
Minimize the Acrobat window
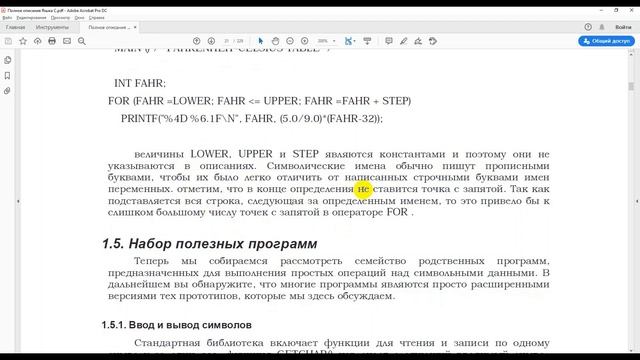point(601,10)
